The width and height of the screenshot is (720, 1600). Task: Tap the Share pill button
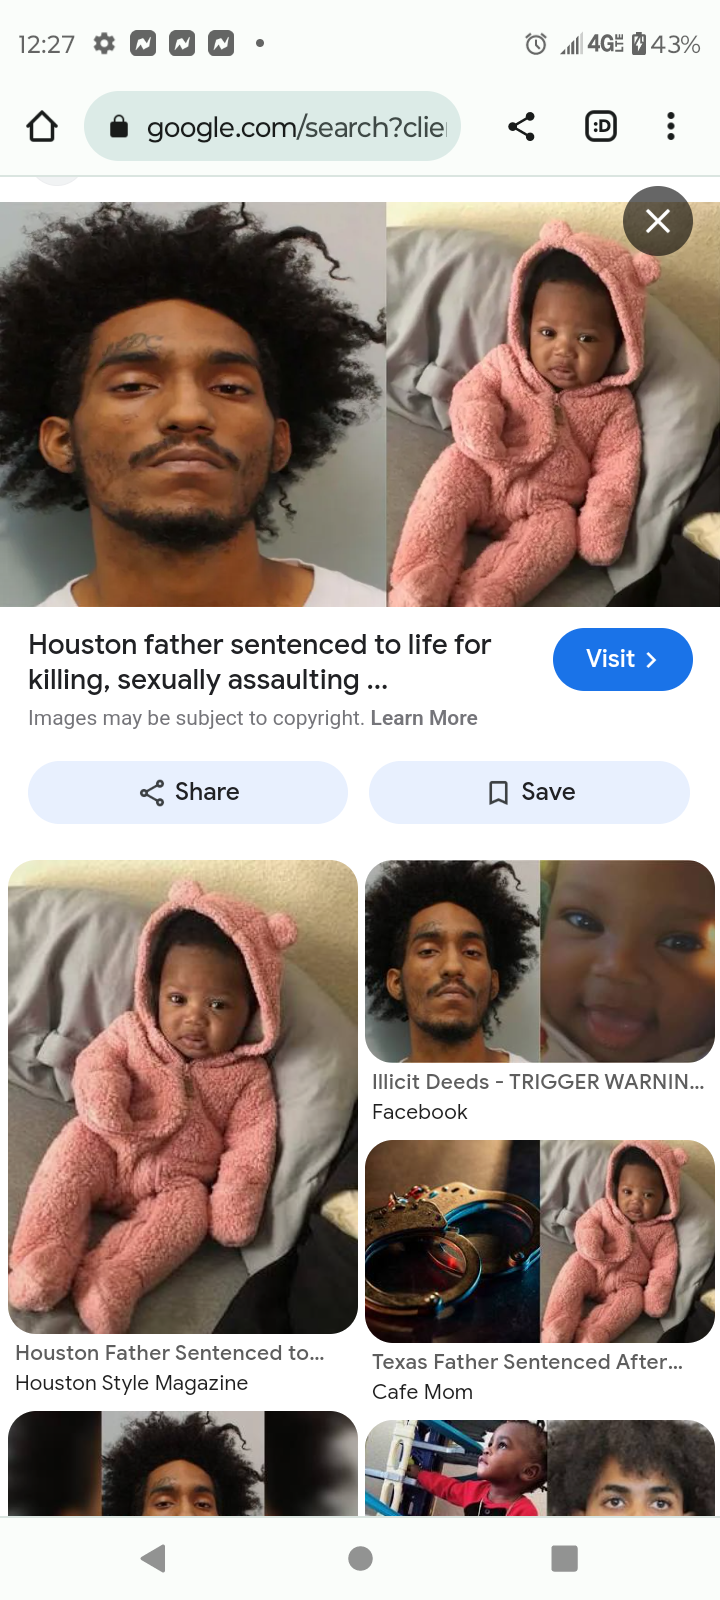pos(188,792)
